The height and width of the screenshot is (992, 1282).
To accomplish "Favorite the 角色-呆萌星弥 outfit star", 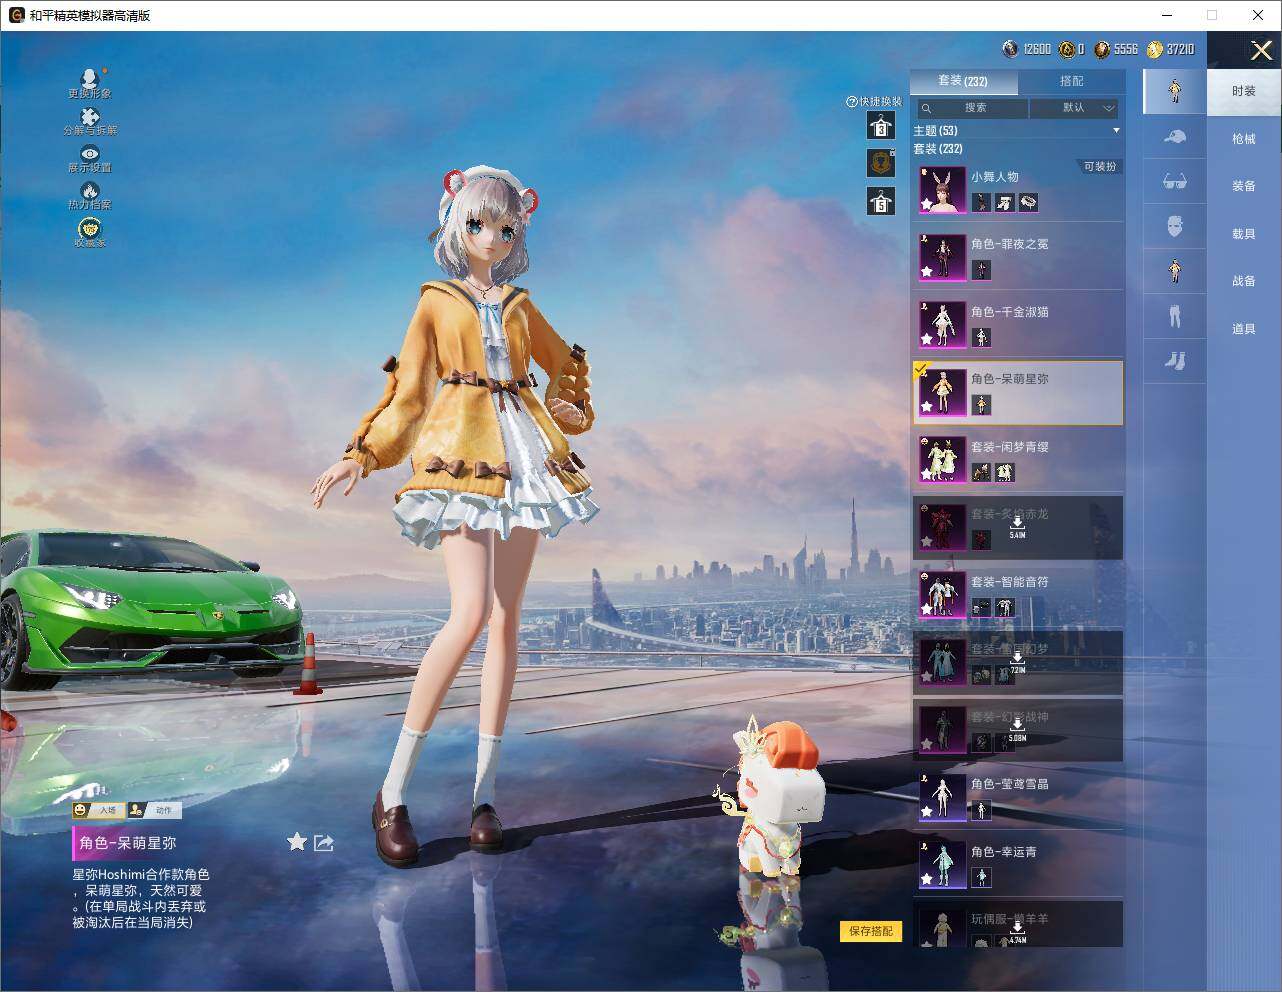I will pyautogui.click(x=297, y=842).
